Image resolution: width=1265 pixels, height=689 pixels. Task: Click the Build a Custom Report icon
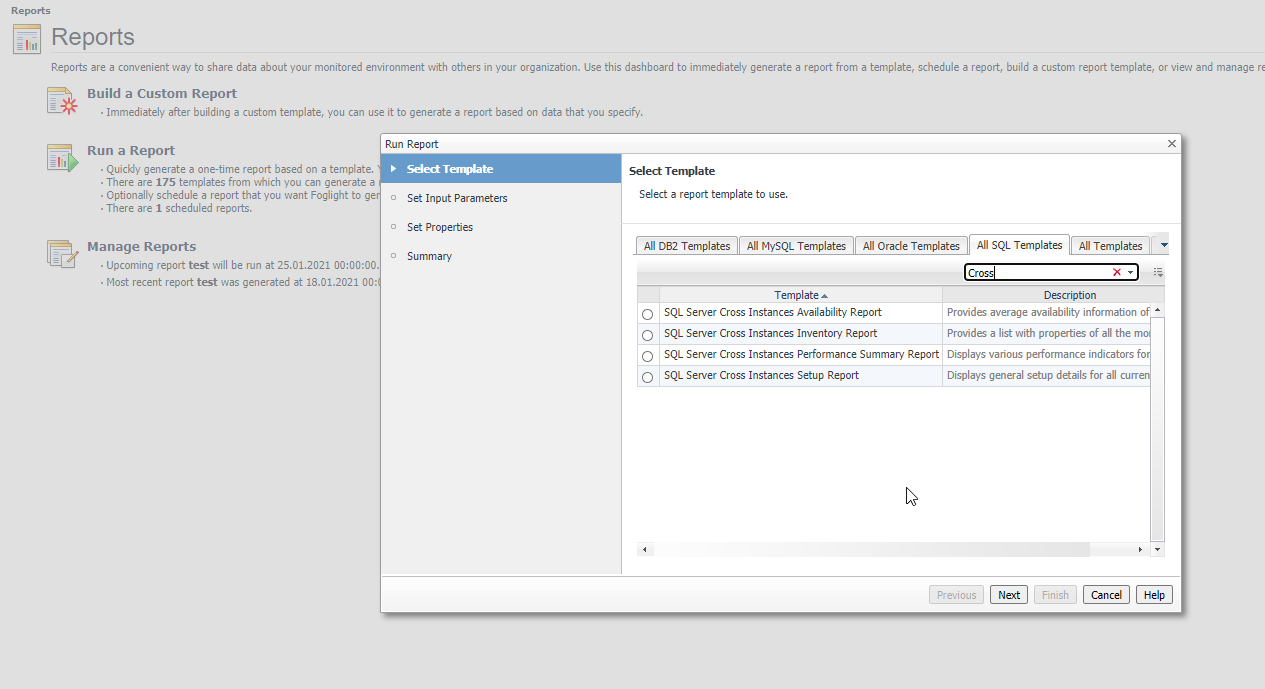(62, 102)
